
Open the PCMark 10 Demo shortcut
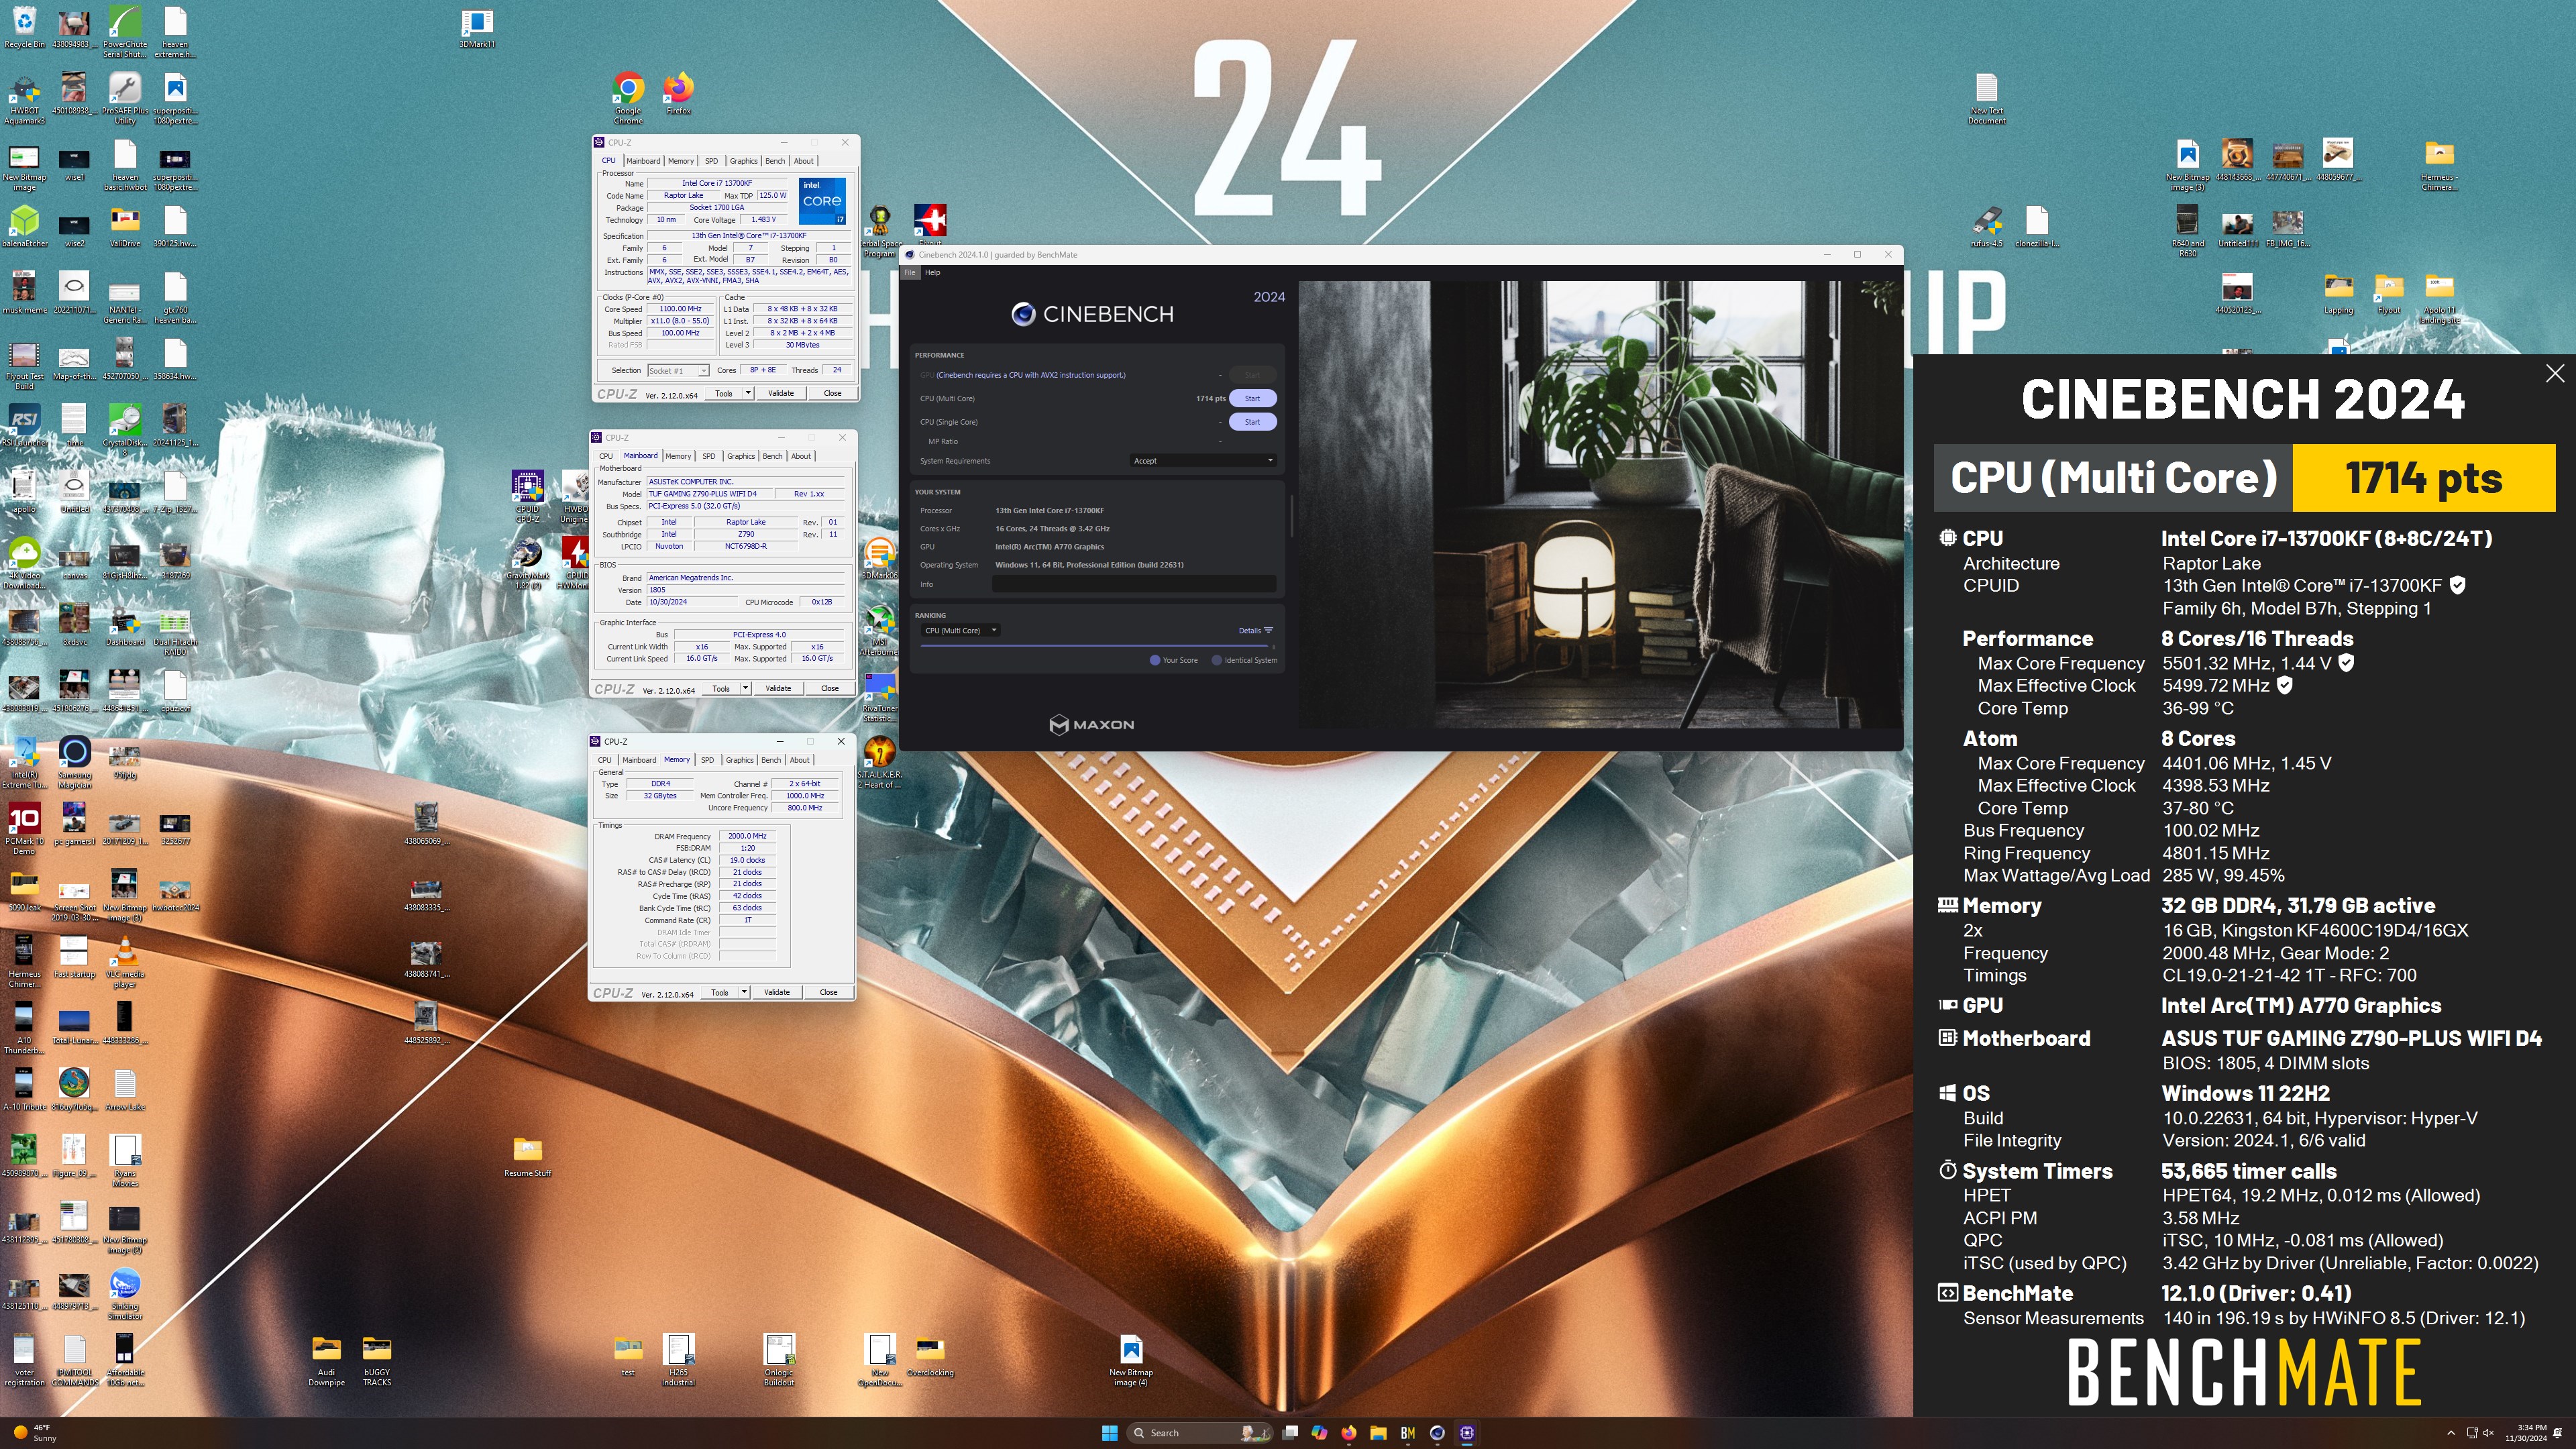(24, 829)
